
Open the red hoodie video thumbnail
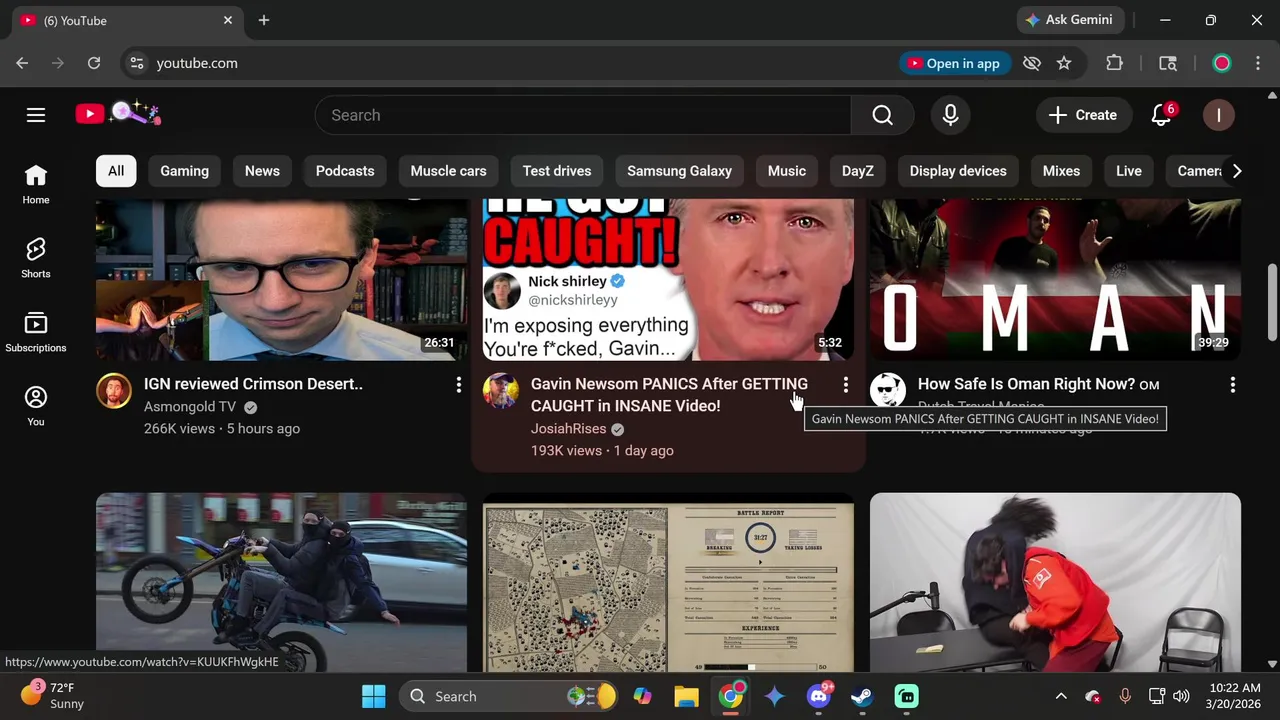[x=1055, y=582]
